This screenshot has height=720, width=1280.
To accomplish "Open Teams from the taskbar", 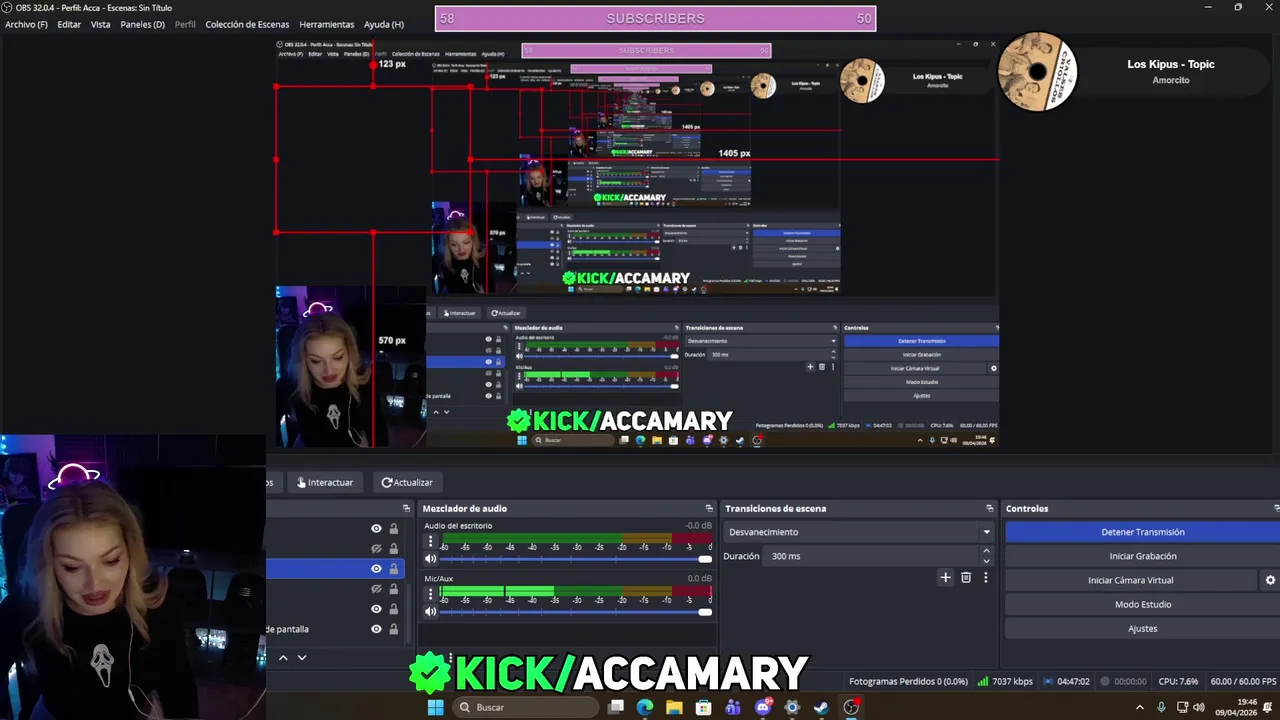I will (733, 707).
